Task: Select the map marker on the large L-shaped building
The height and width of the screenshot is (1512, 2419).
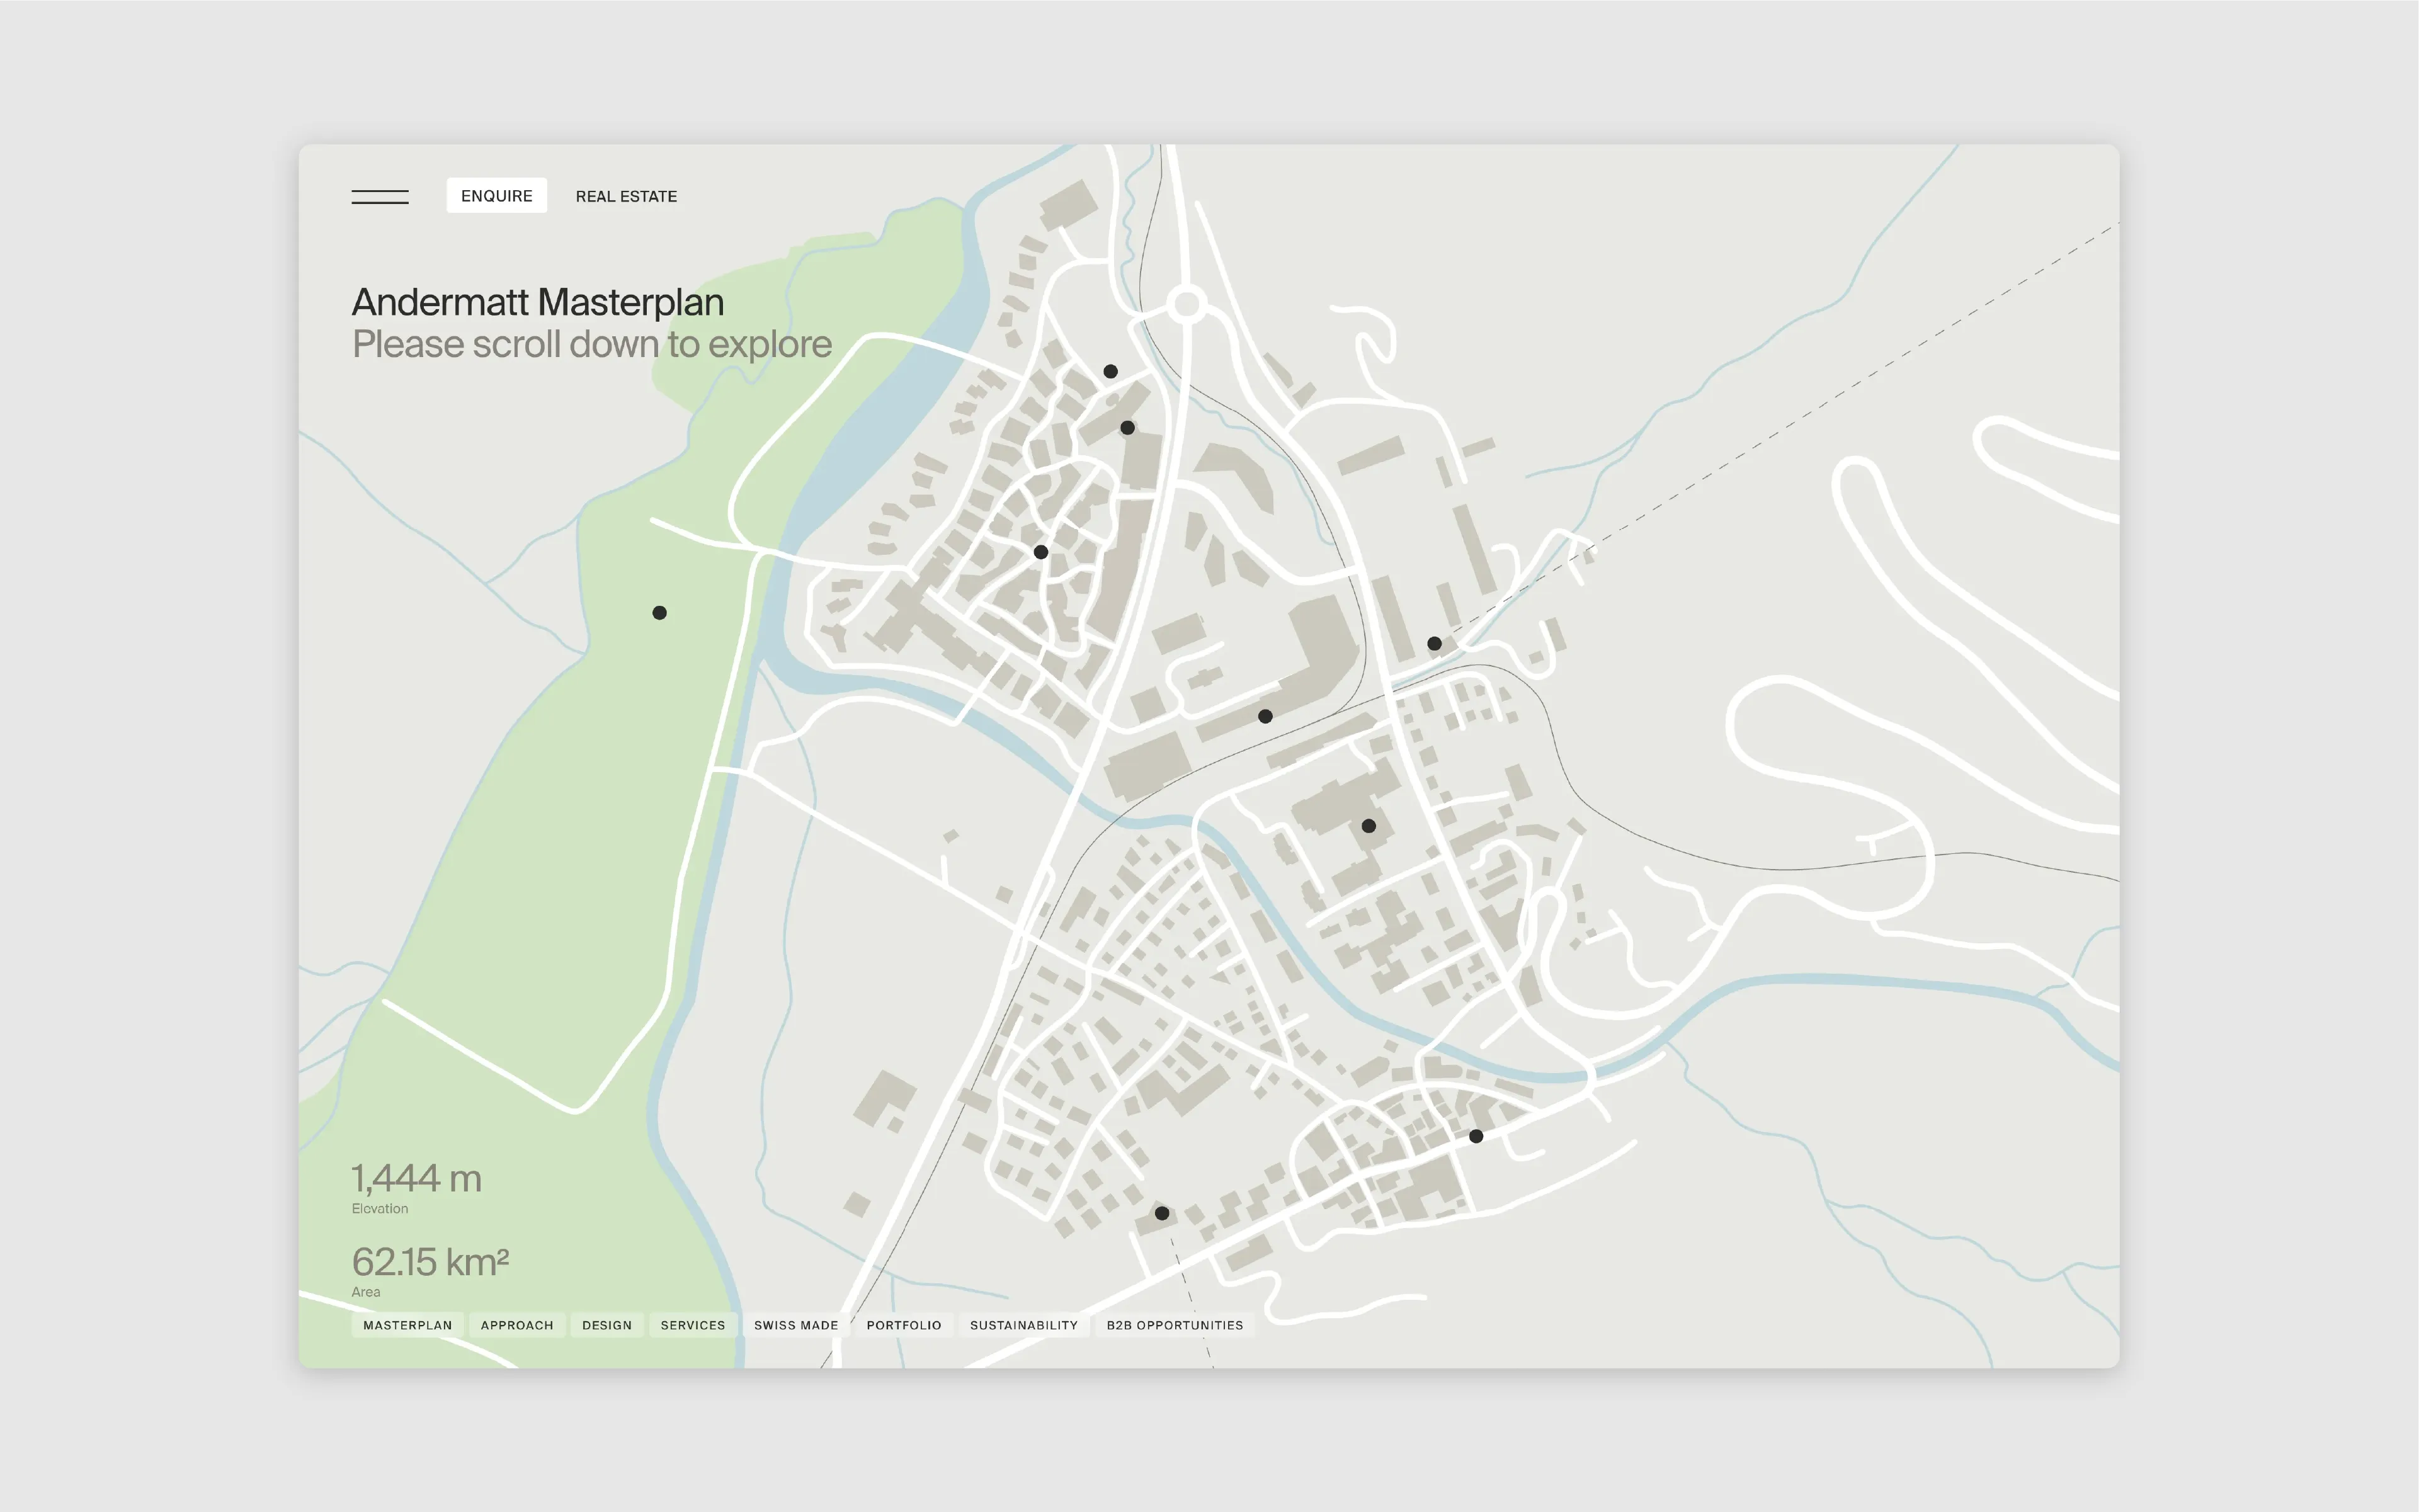Action: [1265, 716]
